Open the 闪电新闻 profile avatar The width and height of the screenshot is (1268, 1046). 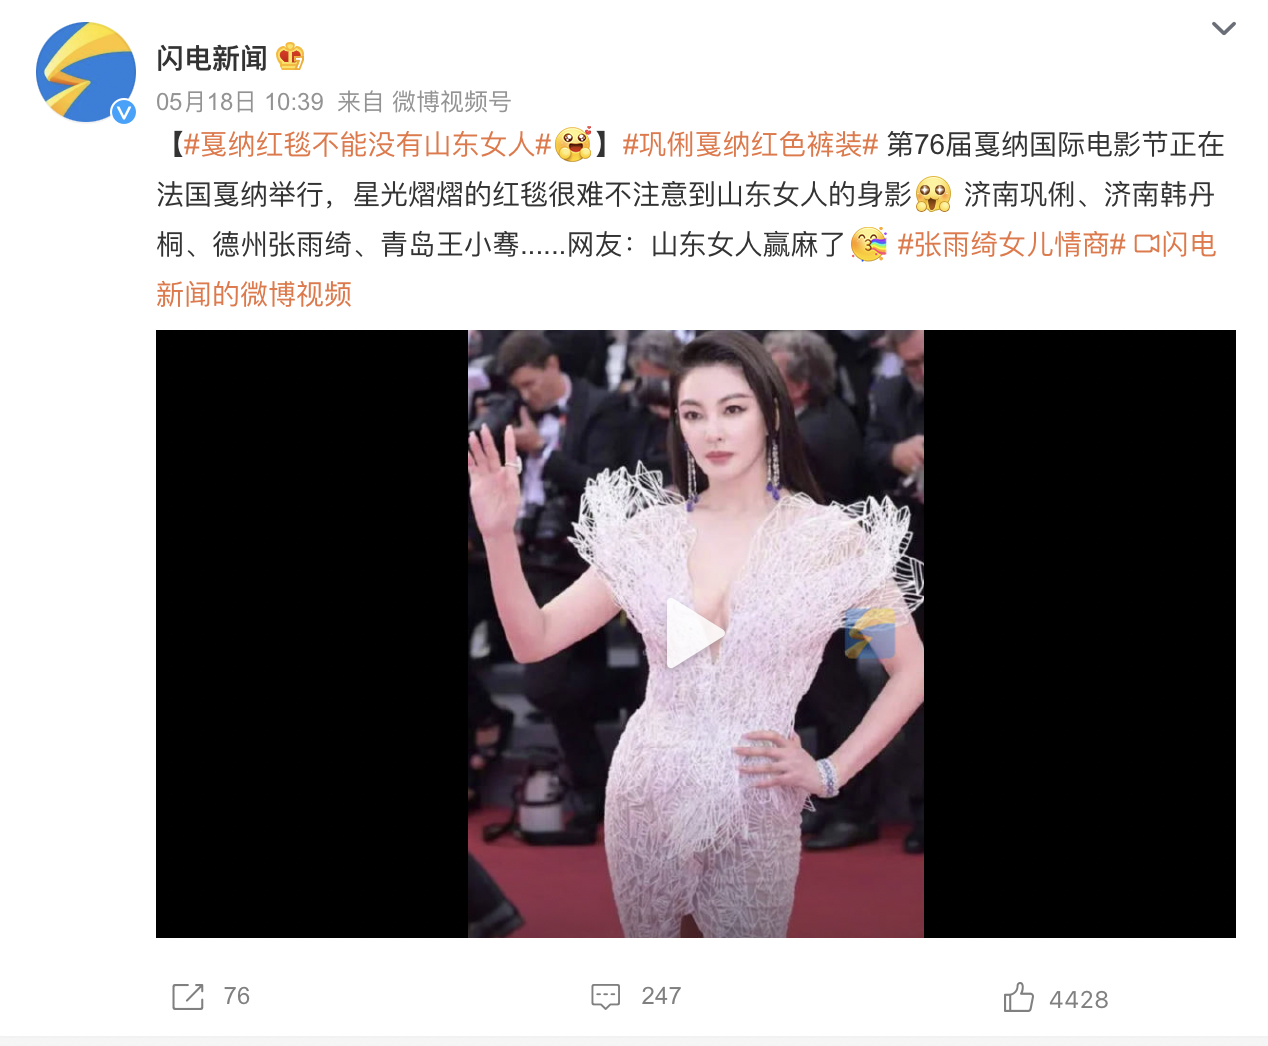(86, 73)
